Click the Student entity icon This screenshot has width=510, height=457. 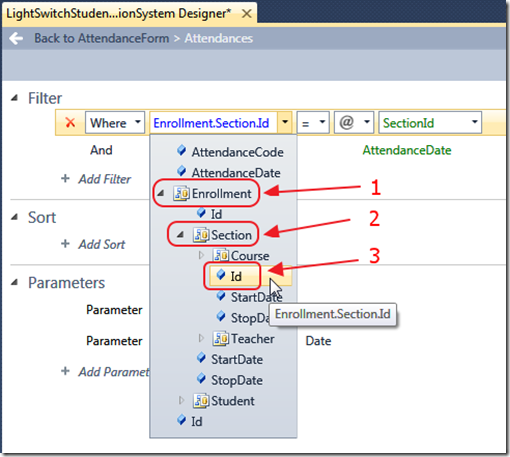point(201,401)
